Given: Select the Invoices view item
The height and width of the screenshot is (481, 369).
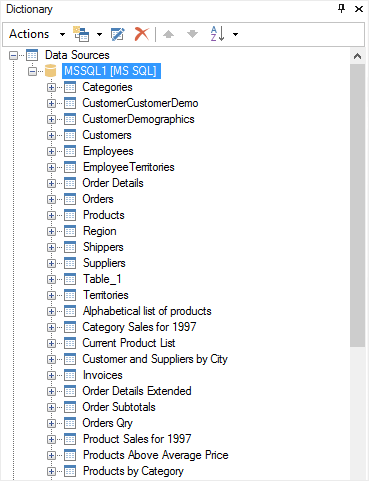Looking at the screenshot, I should 103,375.
